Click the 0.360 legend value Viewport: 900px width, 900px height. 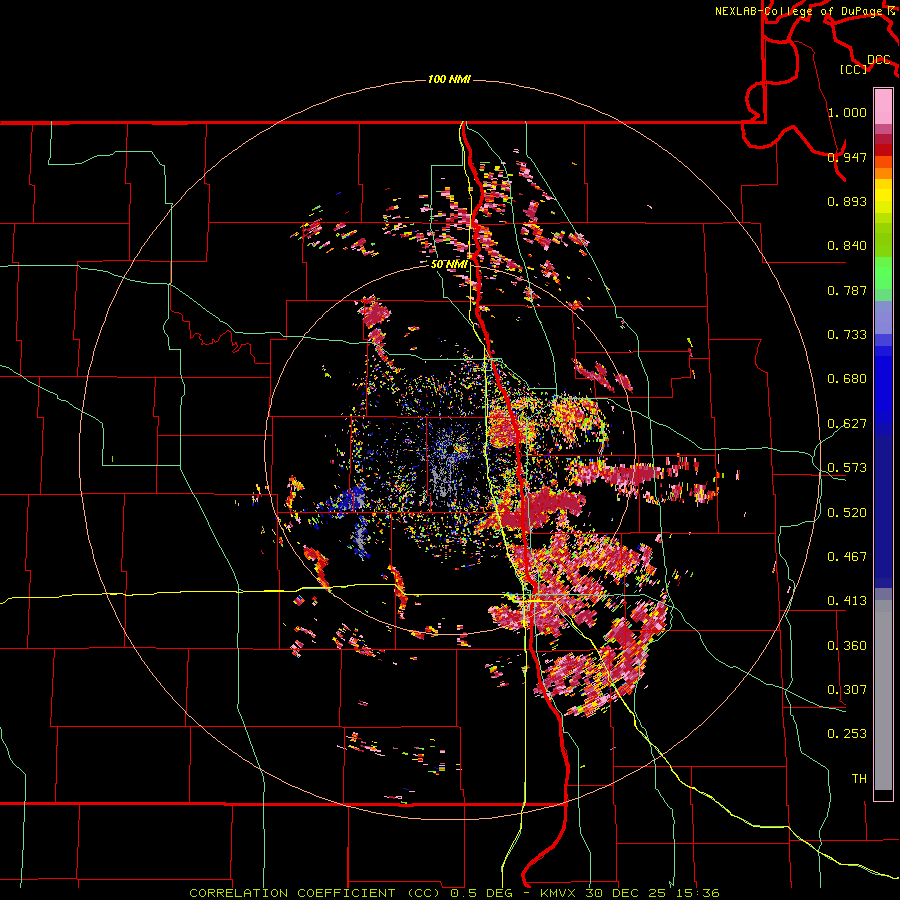(847, 646)
